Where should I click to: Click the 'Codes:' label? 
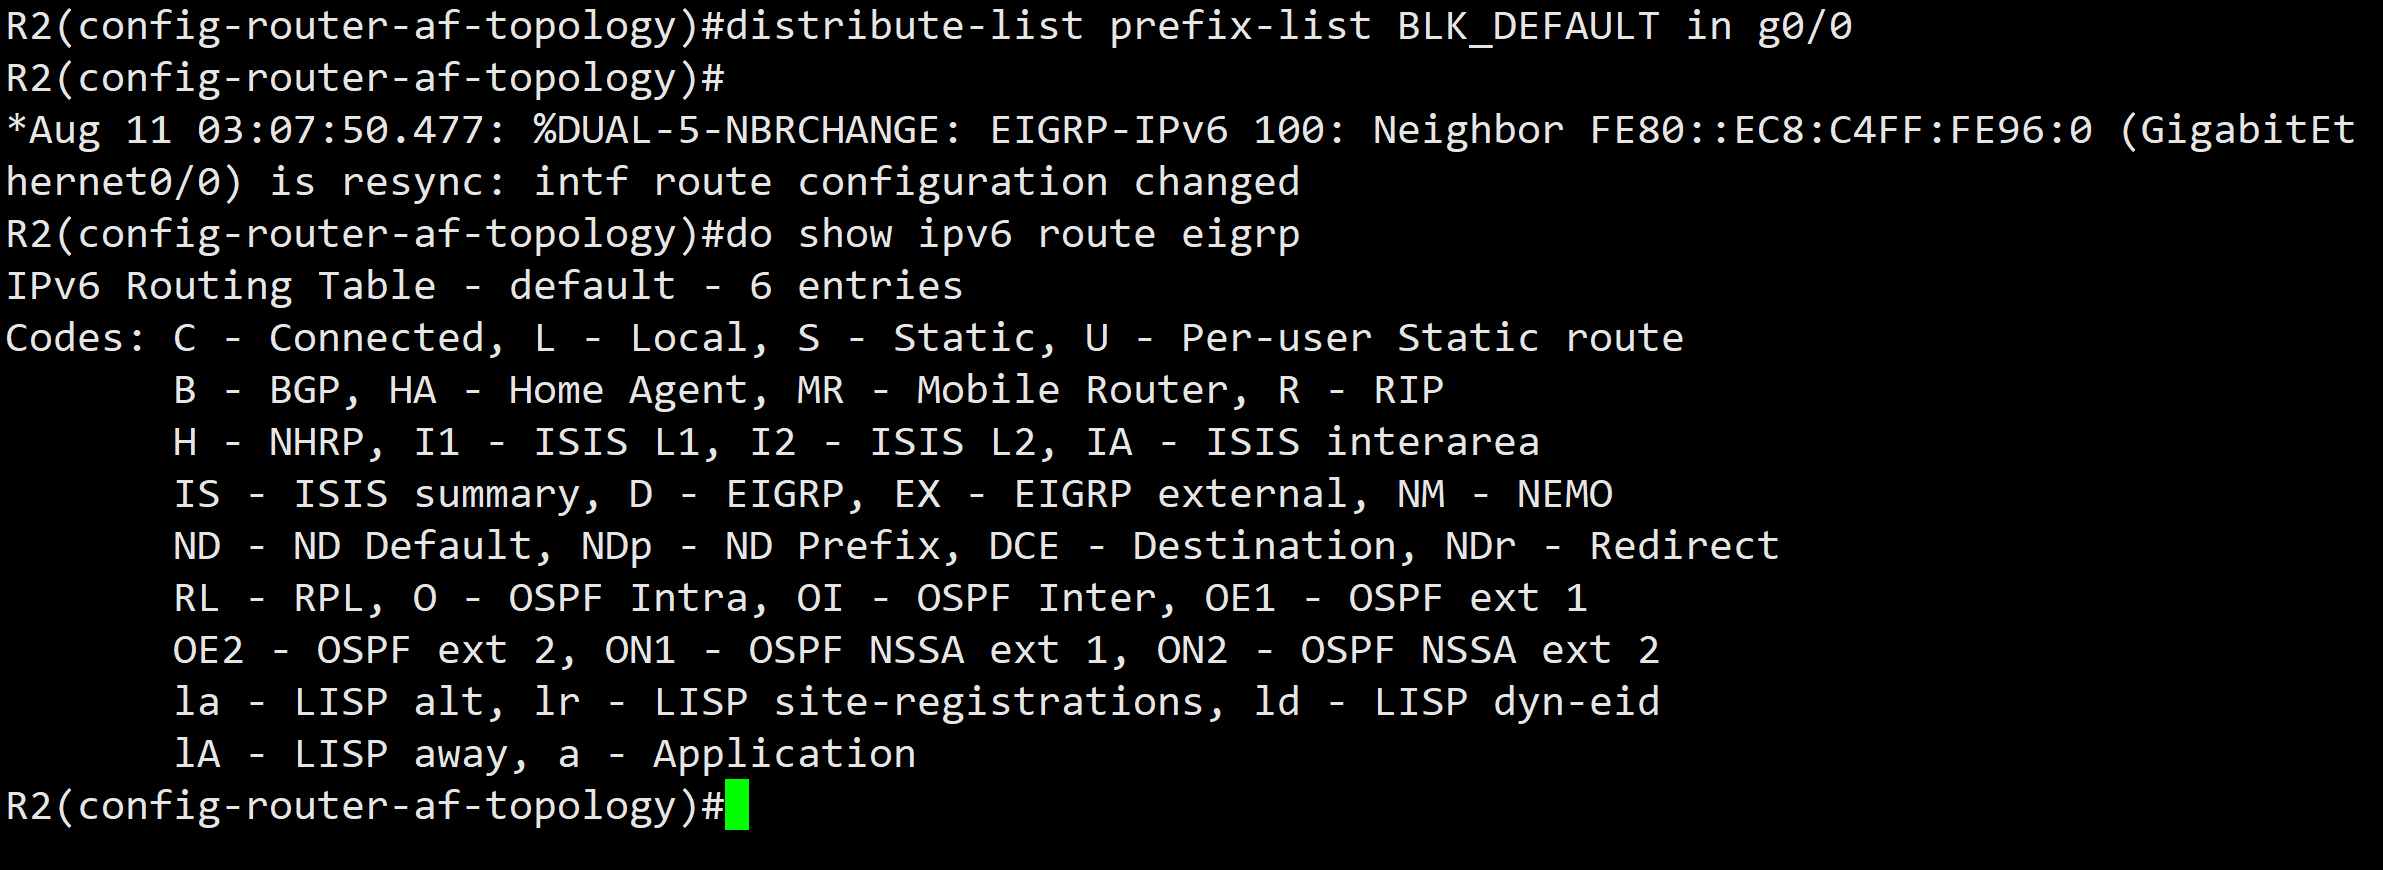point(76,339)
